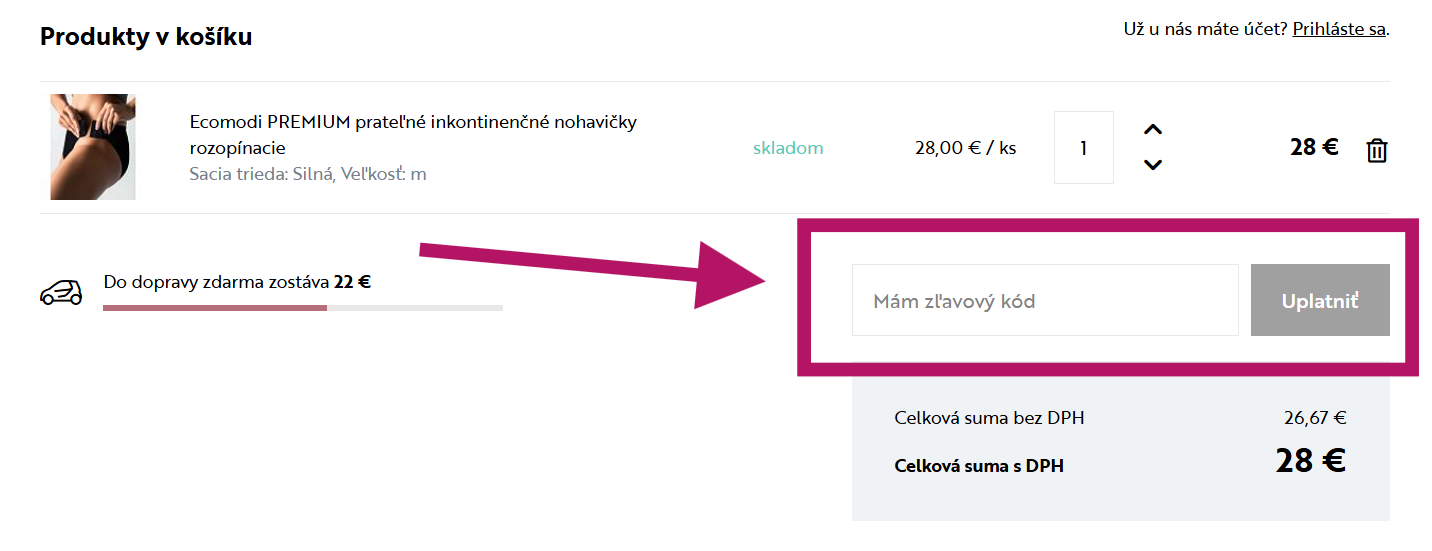This screenshot has height=551, width=1432.
Task: Increase quantity with the up chevron
Action: pyautogui.click(x=1153, y=130)
